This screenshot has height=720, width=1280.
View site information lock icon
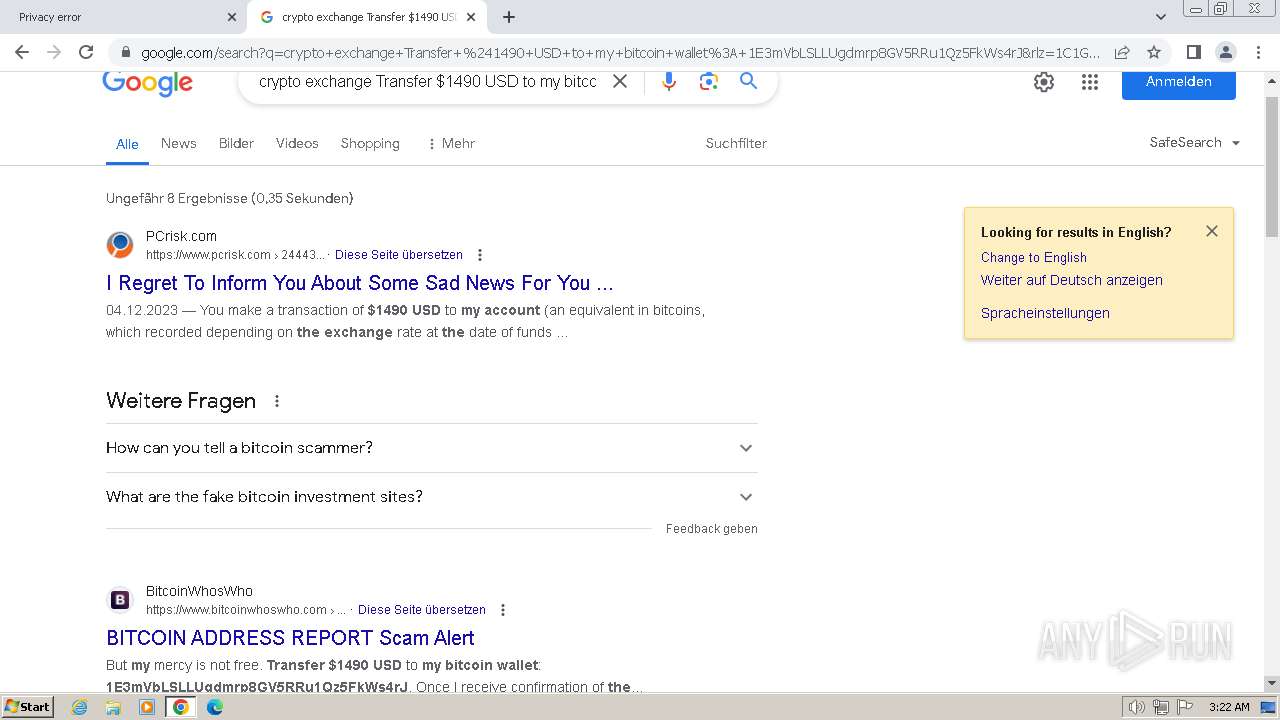[x=125, y=52]
